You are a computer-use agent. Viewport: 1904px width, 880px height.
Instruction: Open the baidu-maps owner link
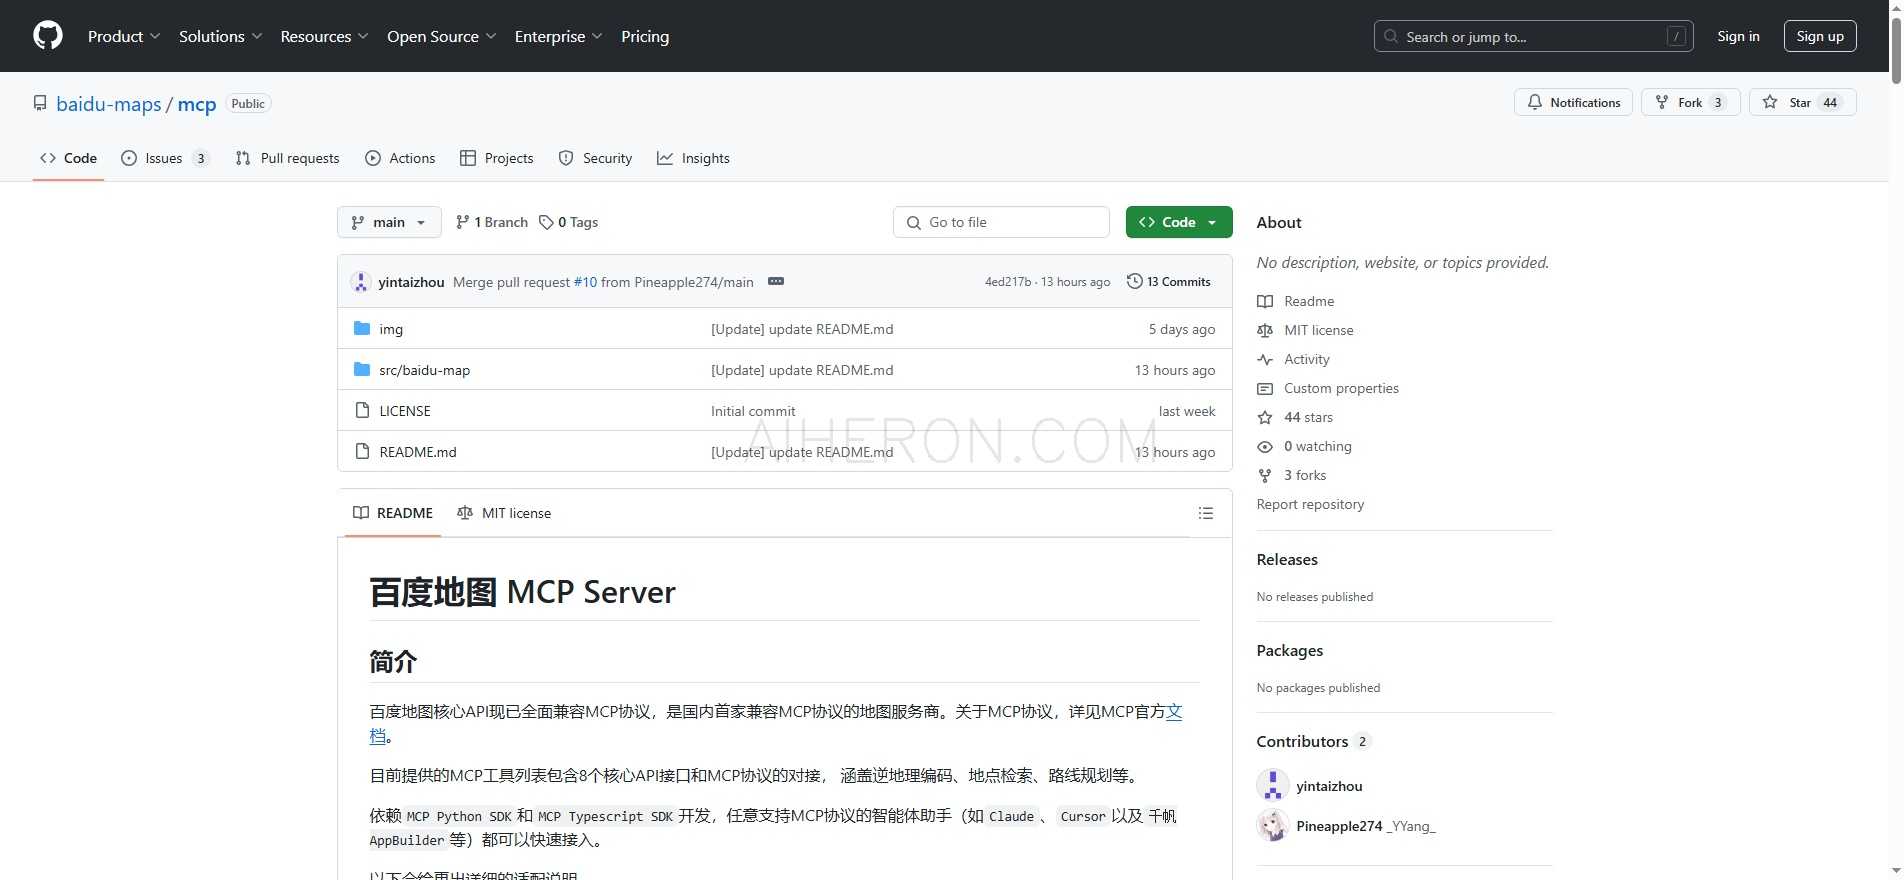click(109, 104)
